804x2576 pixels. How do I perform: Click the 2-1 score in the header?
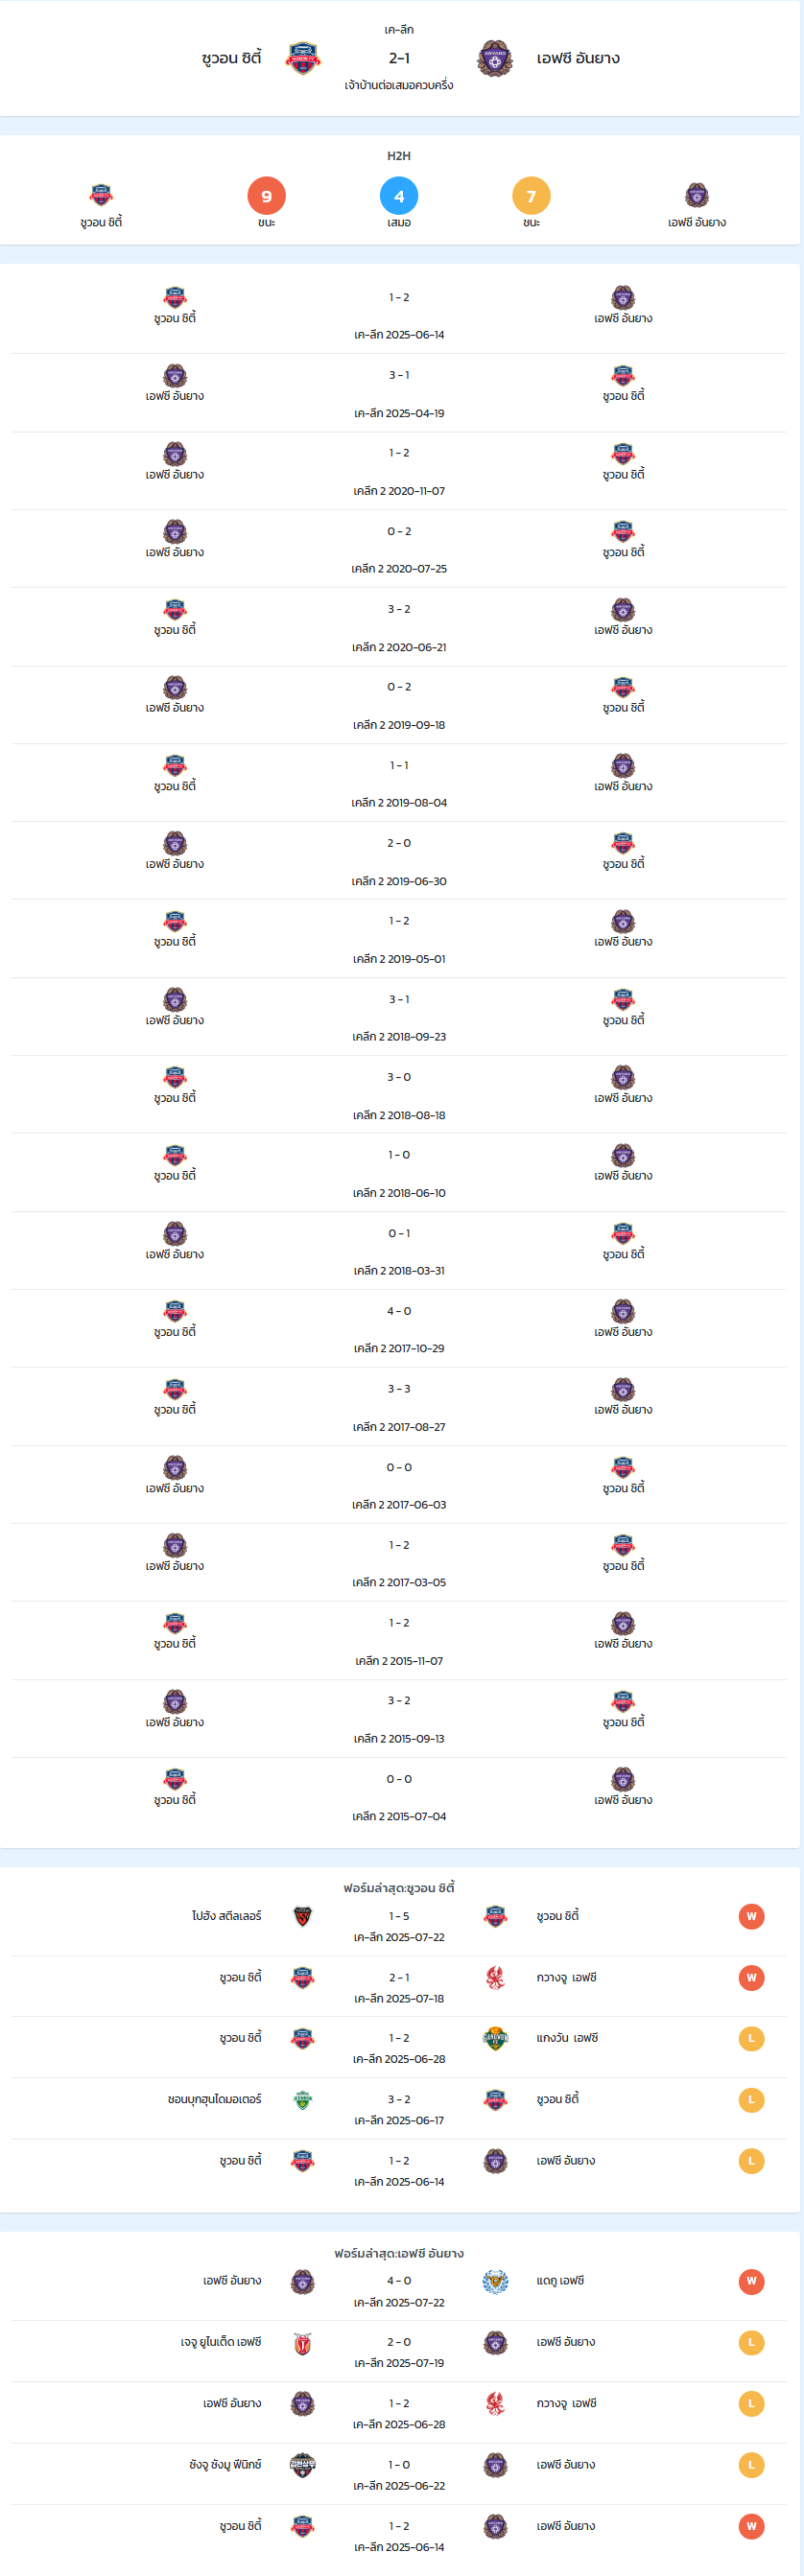click(x=399, y=58)
